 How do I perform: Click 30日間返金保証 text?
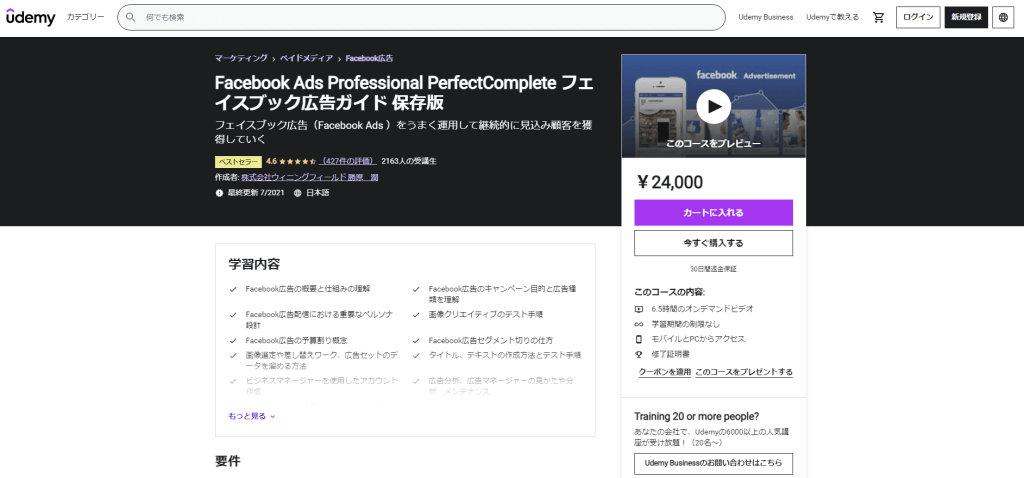(x=713, y=268)
